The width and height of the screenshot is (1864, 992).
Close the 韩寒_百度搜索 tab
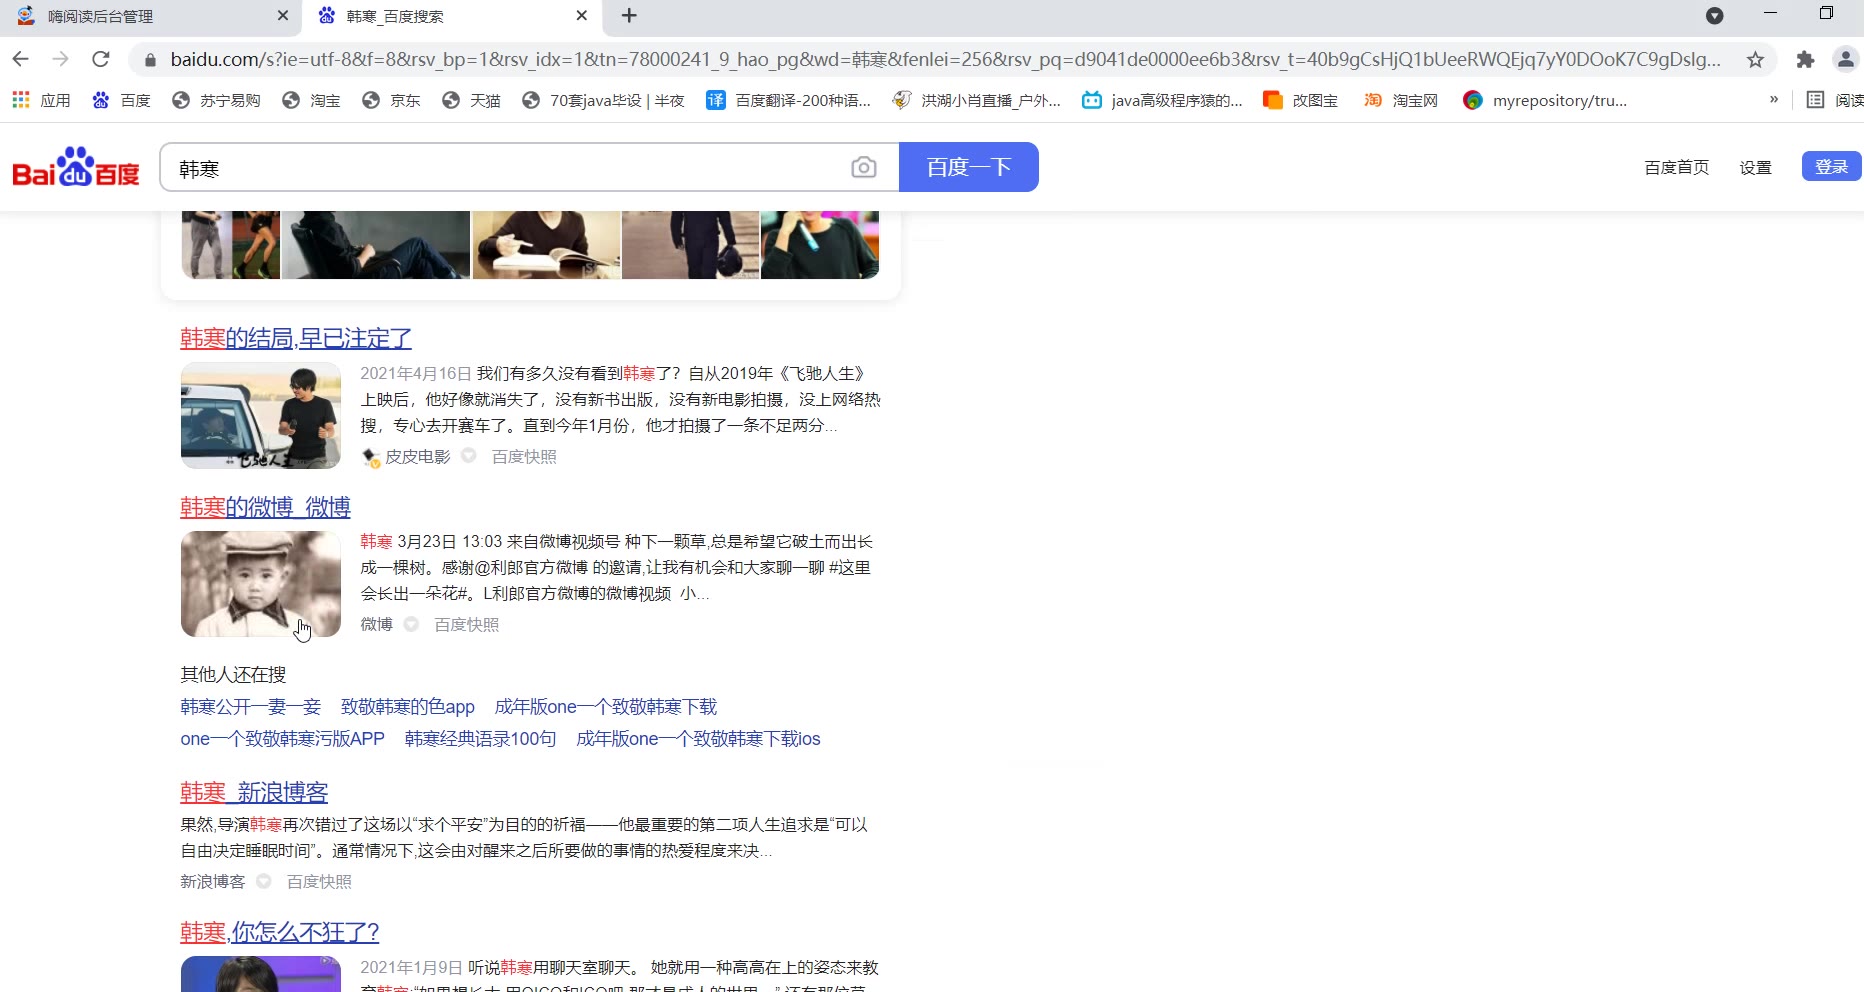pos(582,16)
